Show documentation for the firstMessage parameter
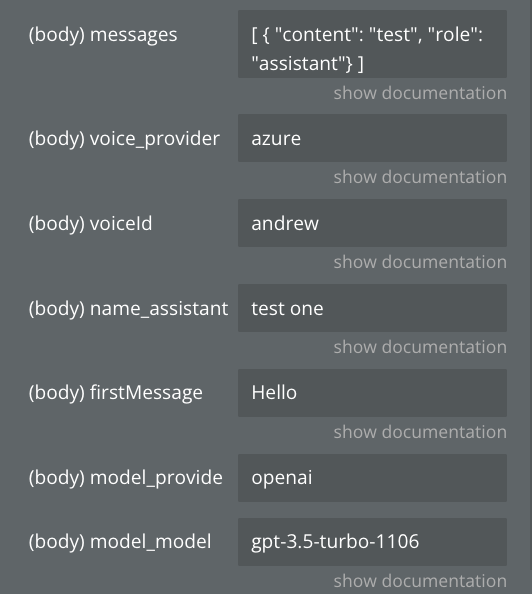 (420, 432)
